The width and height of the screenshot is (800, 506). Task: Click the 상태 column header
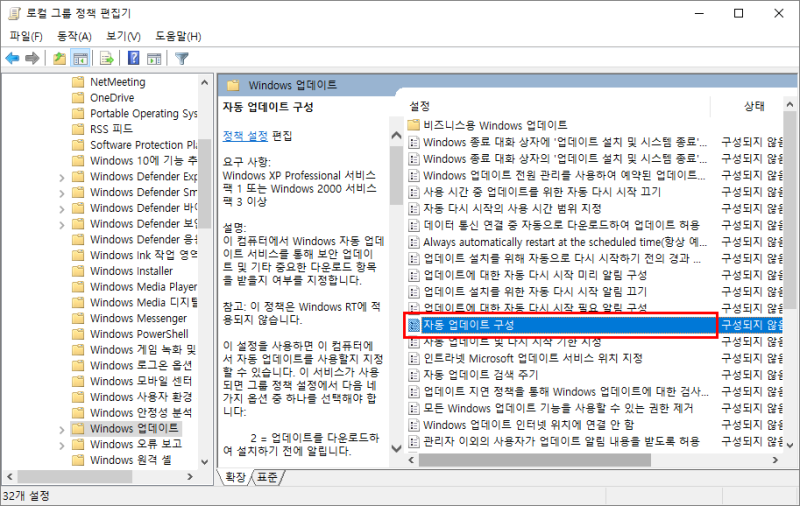coord(755,106)
